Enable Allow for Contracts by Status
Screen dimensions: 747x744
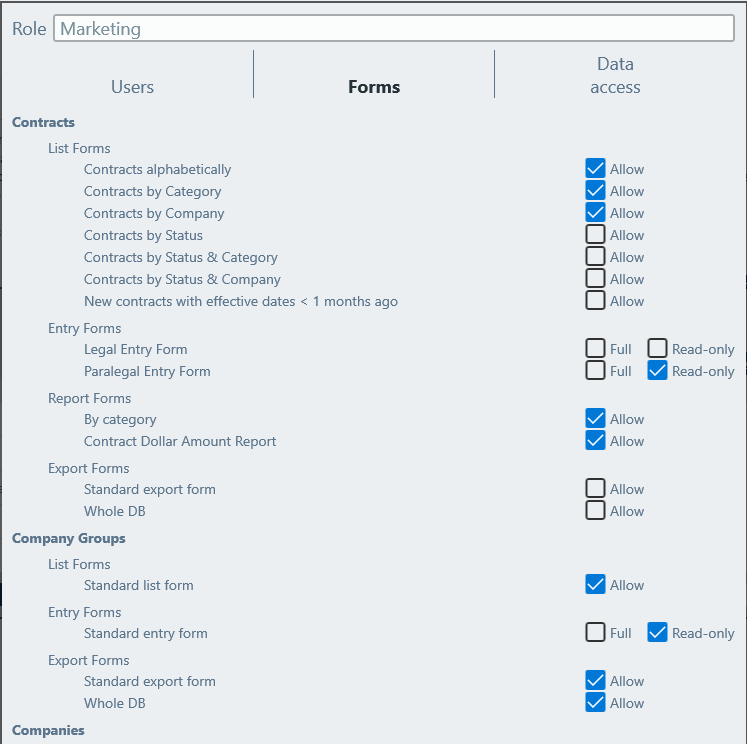pos(596,235)
